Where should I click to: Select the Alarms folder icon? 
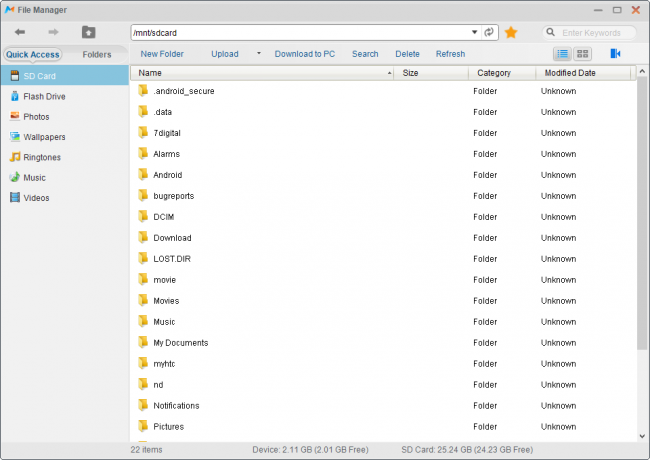click(x=143, y=153)
